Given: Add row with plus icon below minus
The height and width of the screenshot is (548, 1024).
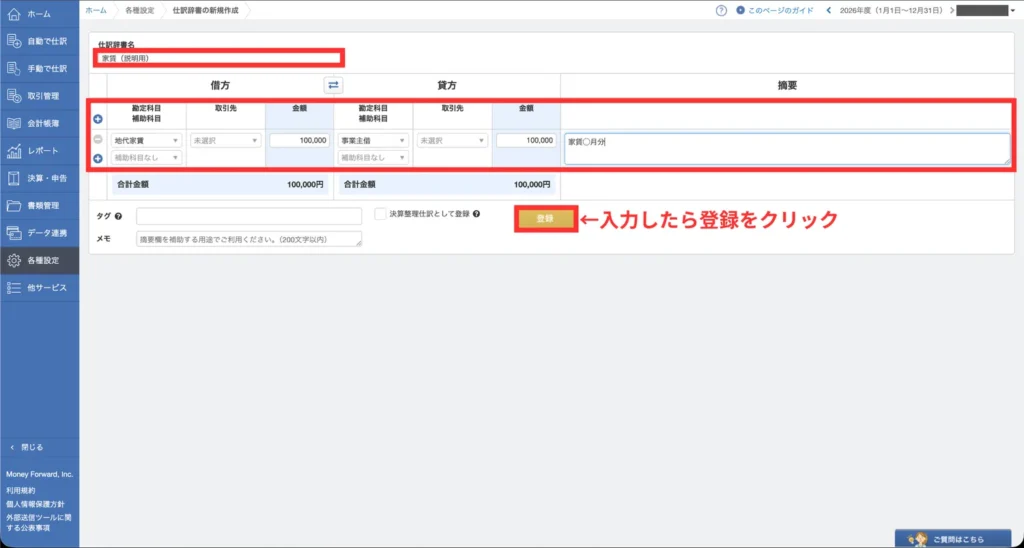Looking at the screenshot, I should point(98,159).
